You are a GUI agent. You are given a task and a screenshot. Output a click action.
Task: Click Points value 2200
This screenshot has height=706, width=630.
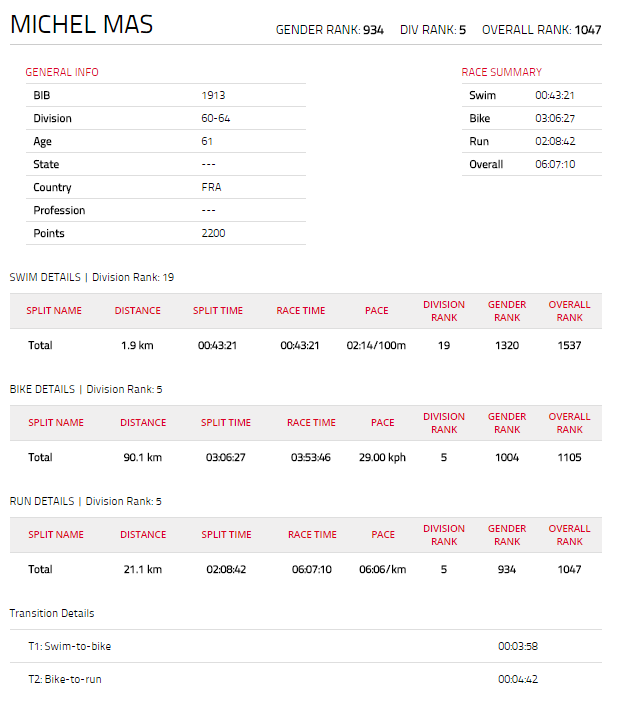[x=213, y=233]
